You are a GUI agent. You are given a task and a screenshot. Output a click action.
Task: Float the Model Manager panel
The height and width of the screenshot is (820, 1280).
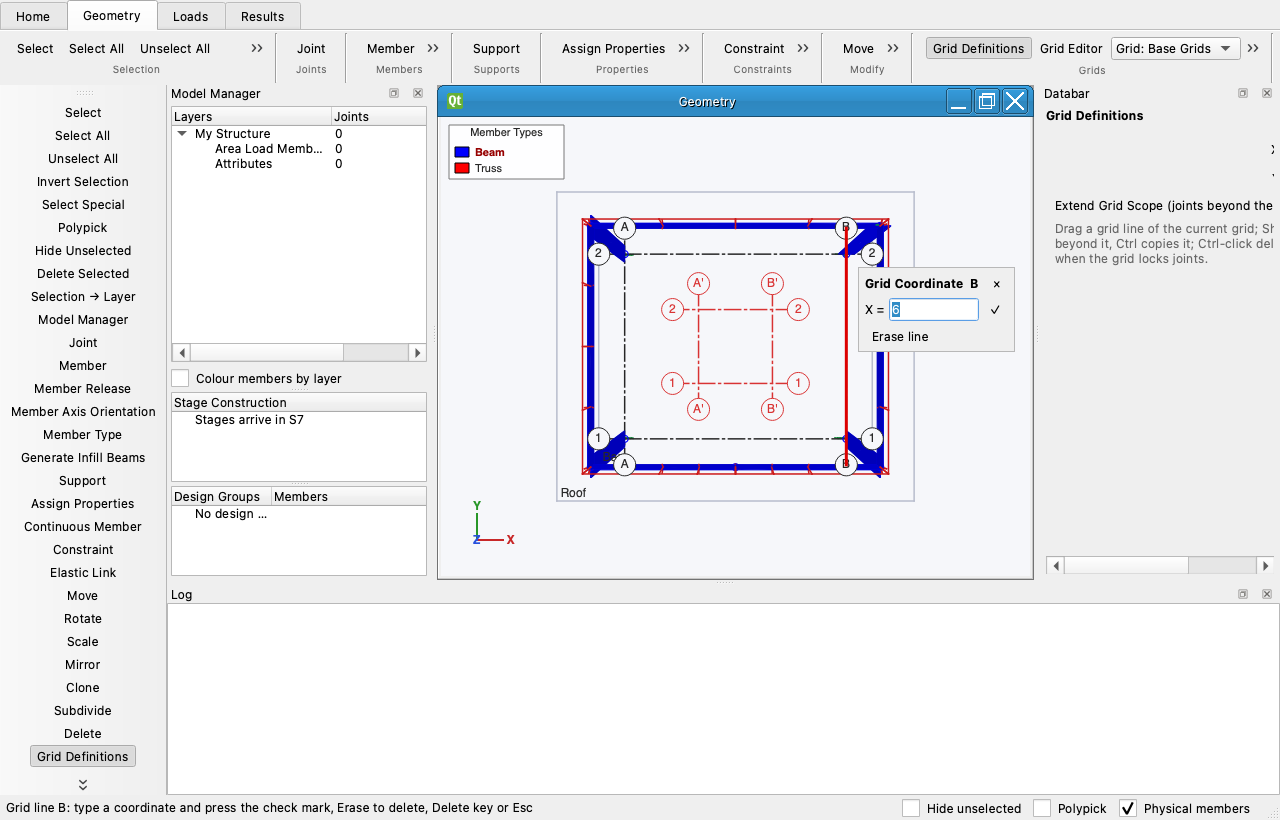(x=394, y=93)
